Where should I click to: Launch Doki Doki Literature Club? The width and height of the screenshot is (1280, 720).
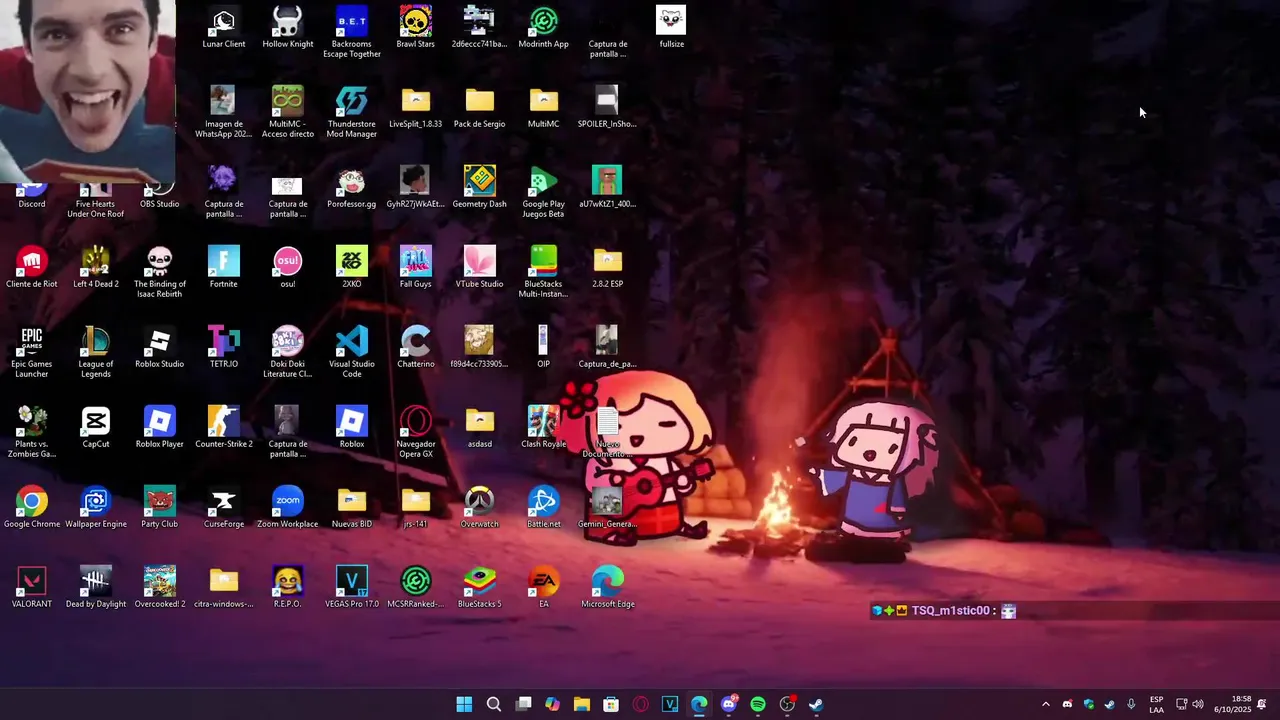point(288,352)
